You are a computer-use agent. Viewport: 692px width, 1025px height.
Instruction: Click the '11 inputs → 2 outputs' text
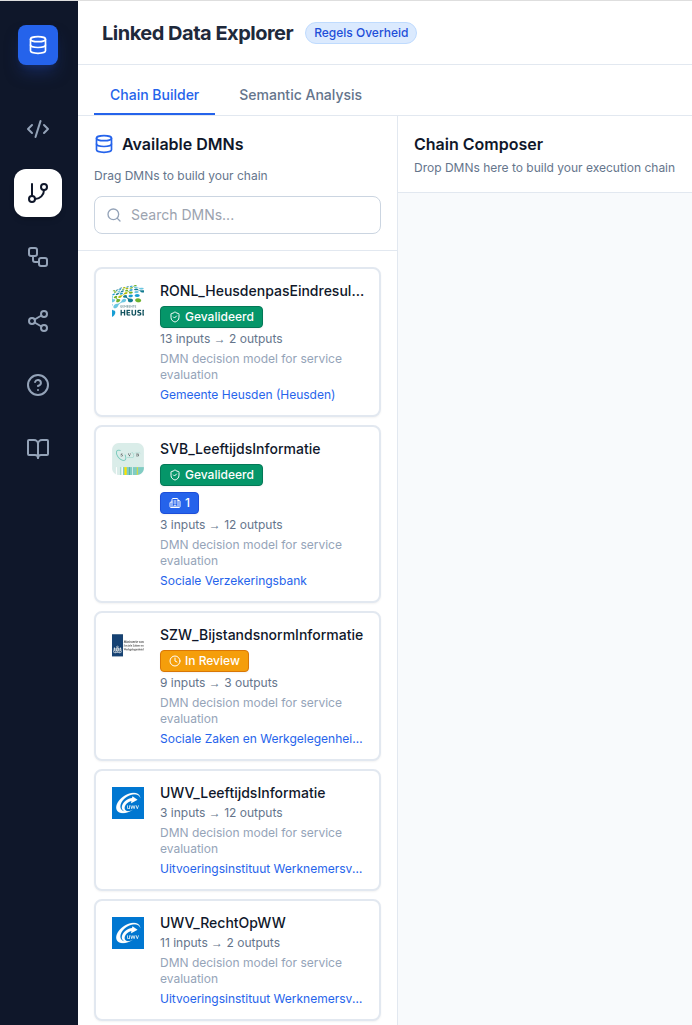tap(220, 943)
